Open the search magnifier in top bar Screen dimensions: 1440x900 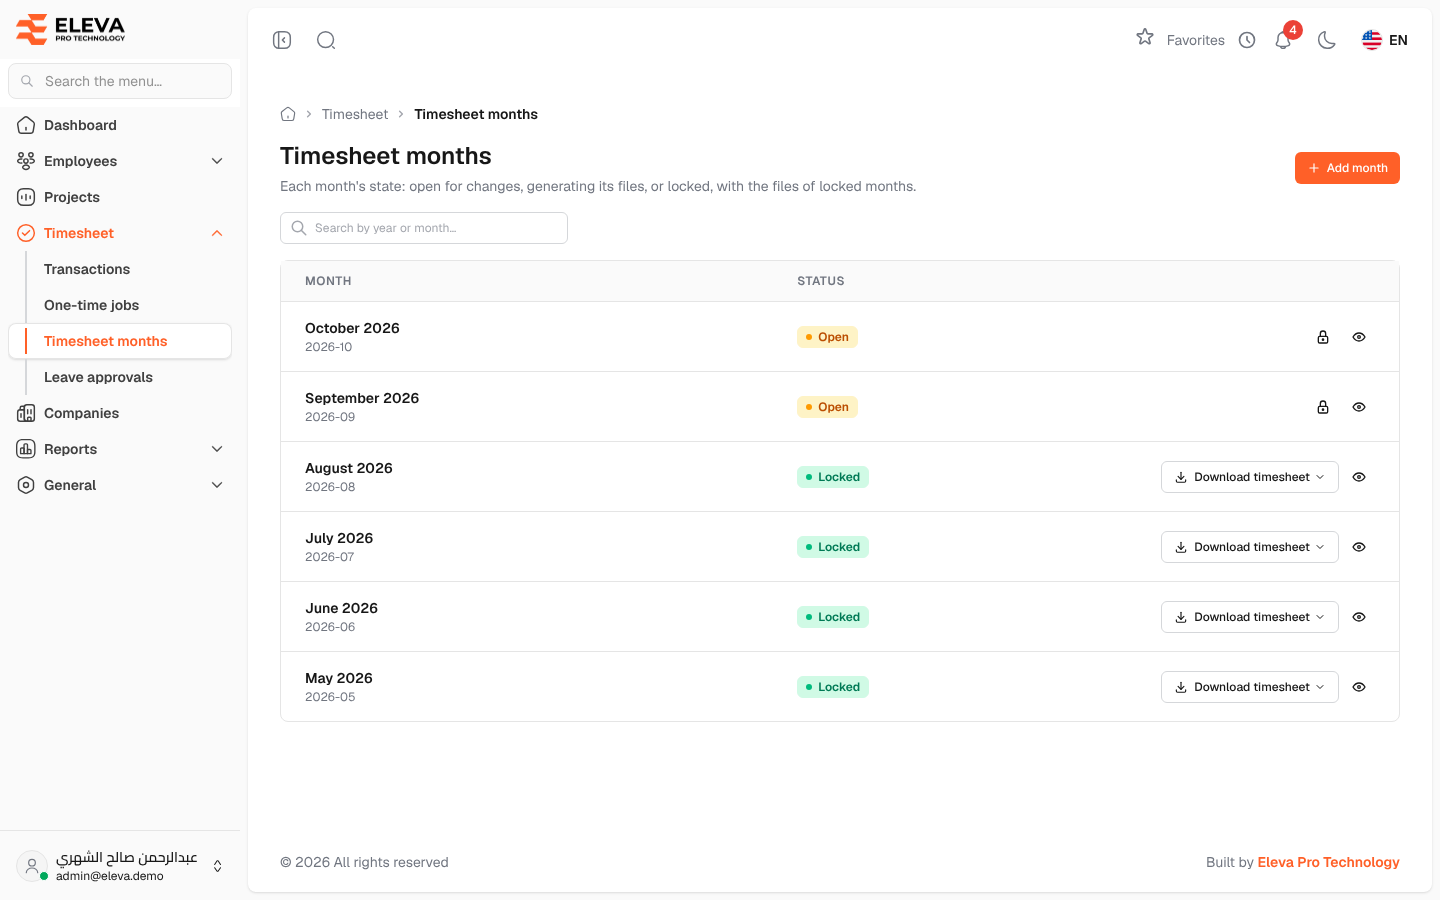tap(326, 40)
